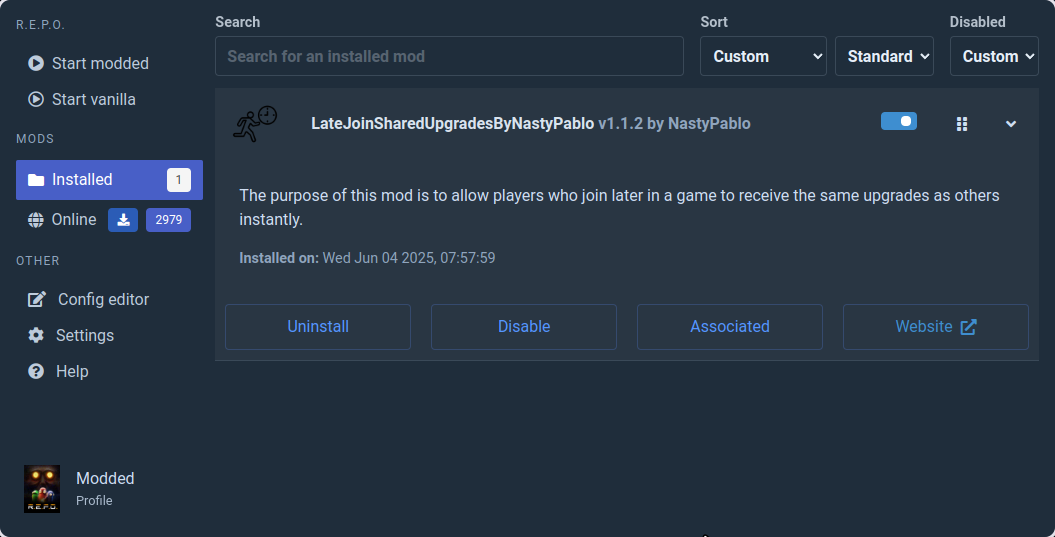Open the Sort Custom dropdown
1055x537 pixels.
(x=763, y=56)
